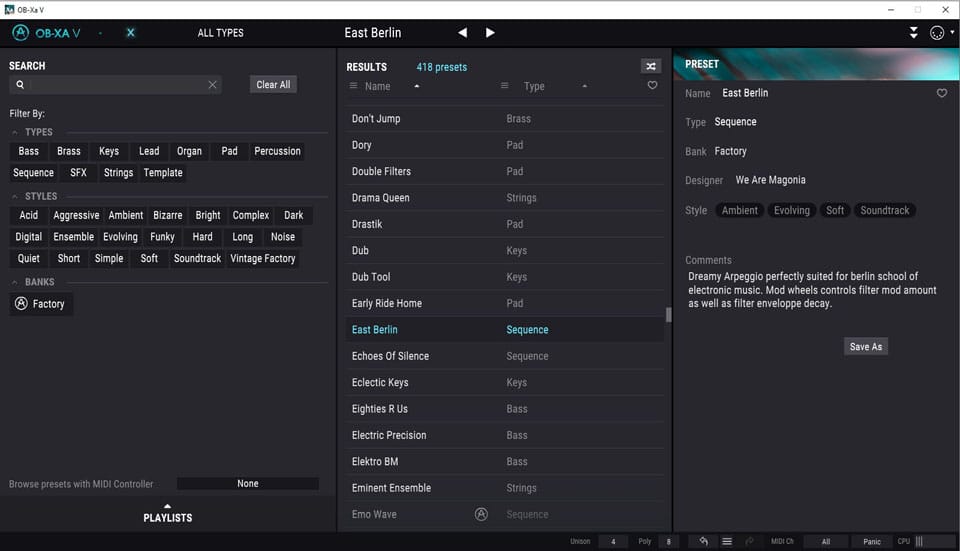The height and width of the screenshot is (551, 960).
Task: Click the Save As button
Action: [866, 347]
